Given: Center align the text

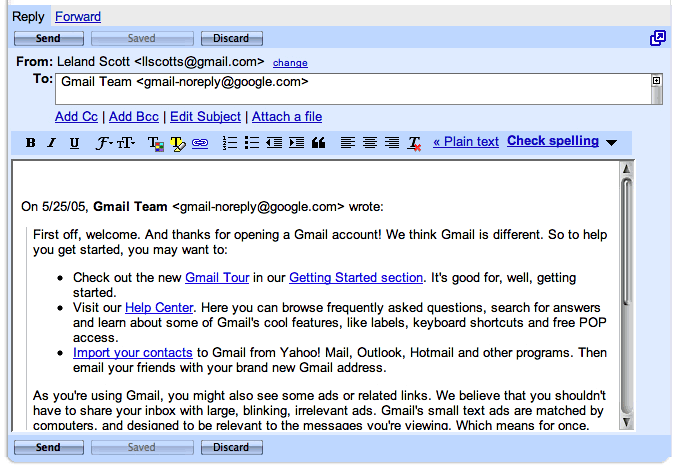Looking at the screenshot, I should [x=370, y=142].
